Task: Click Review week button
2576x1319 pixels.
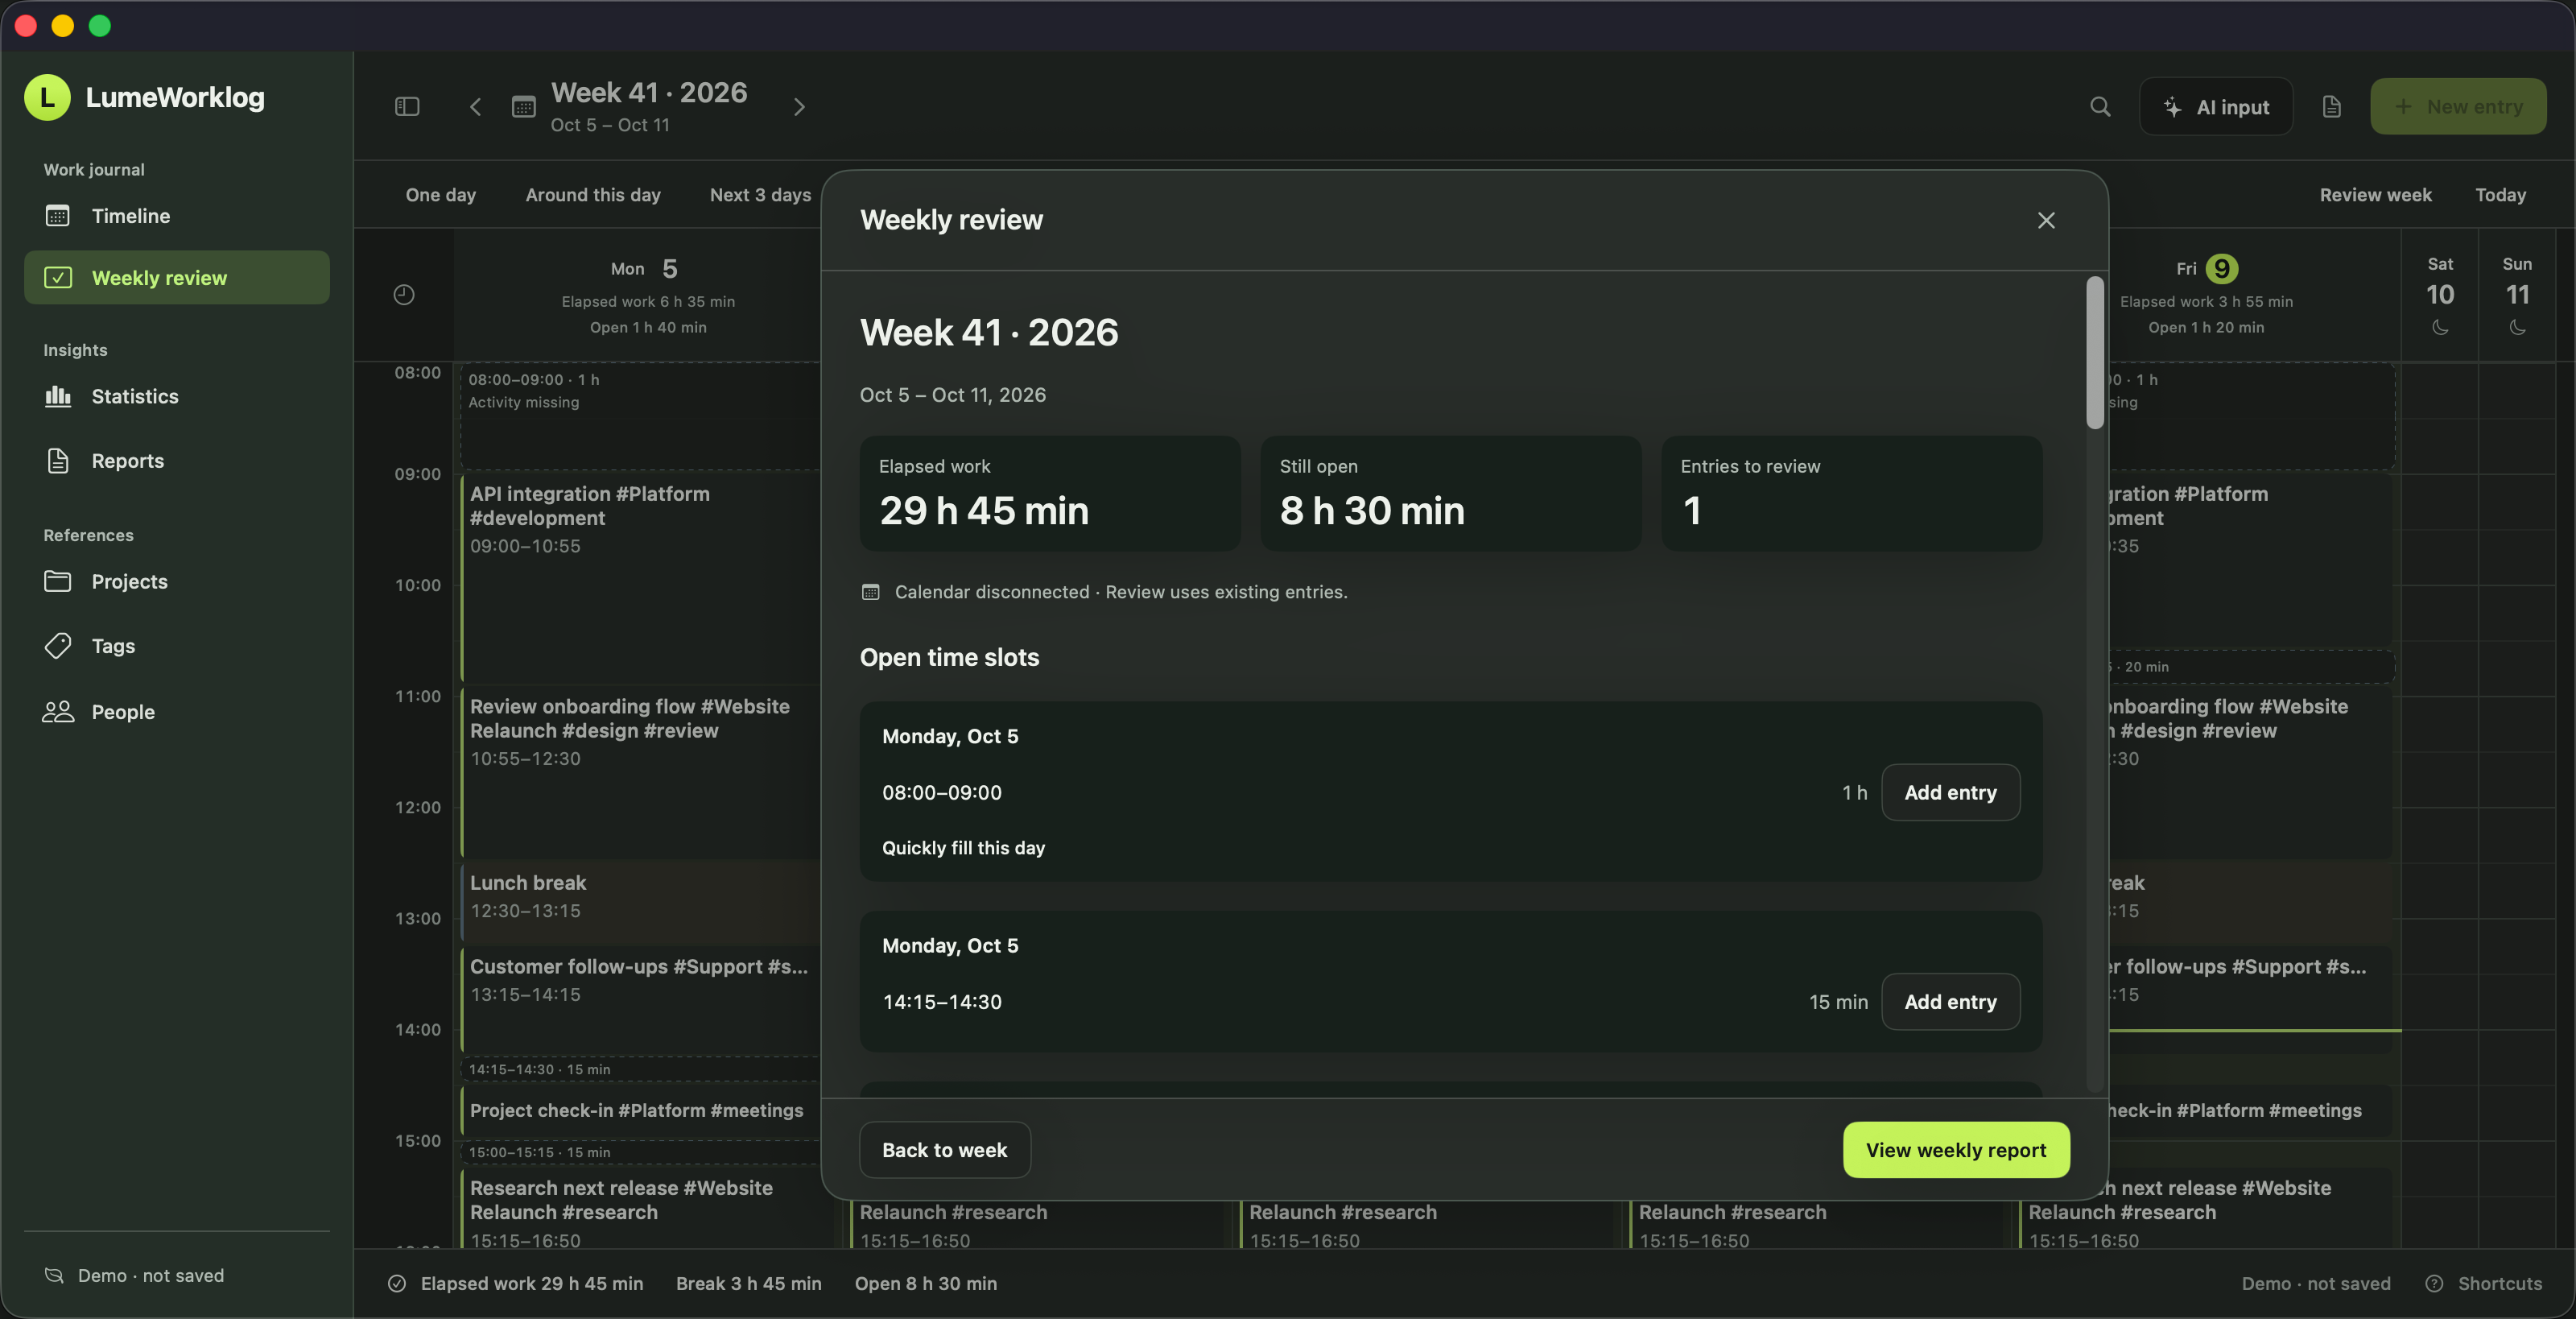Action: coord(2375,195)
